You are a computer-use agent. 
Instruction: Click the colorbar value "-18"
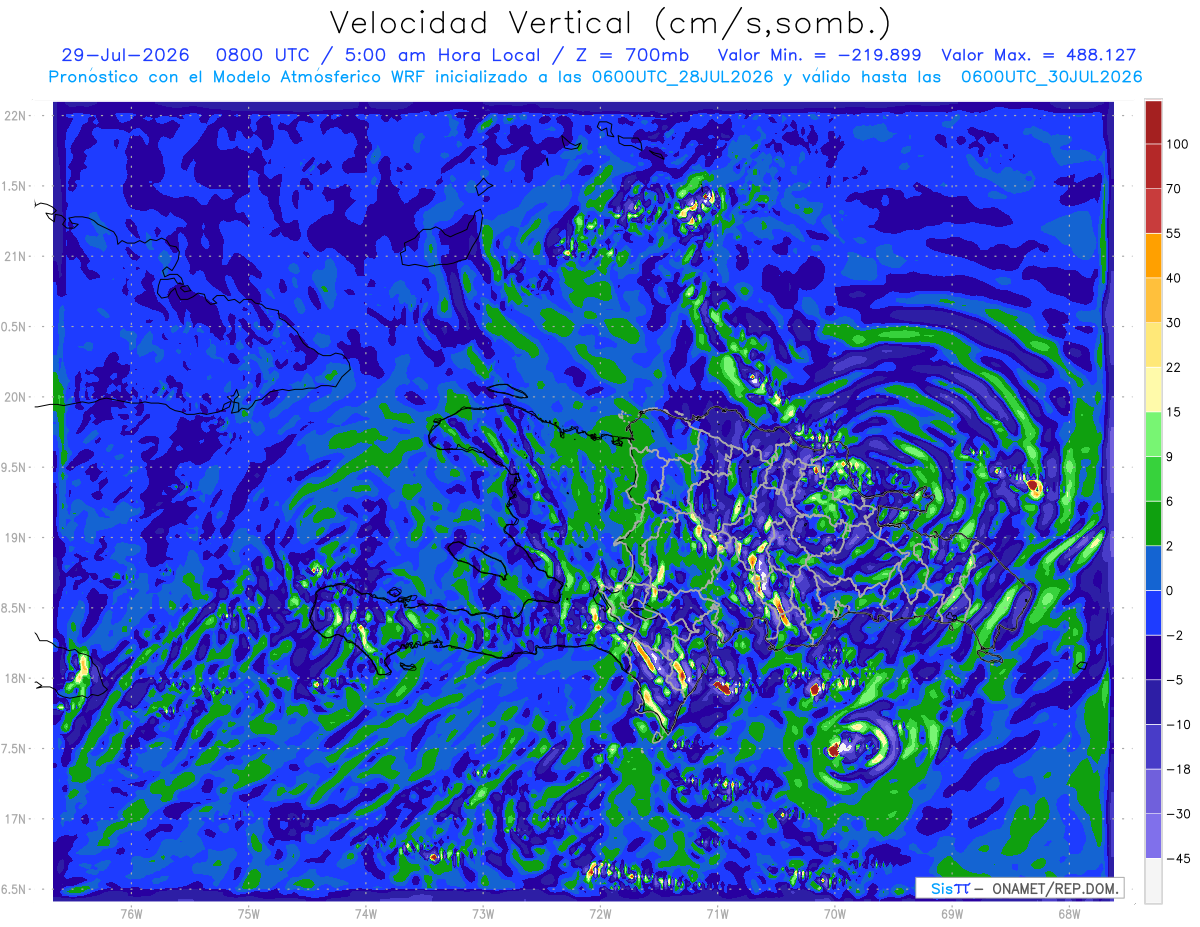[1176, 769]
